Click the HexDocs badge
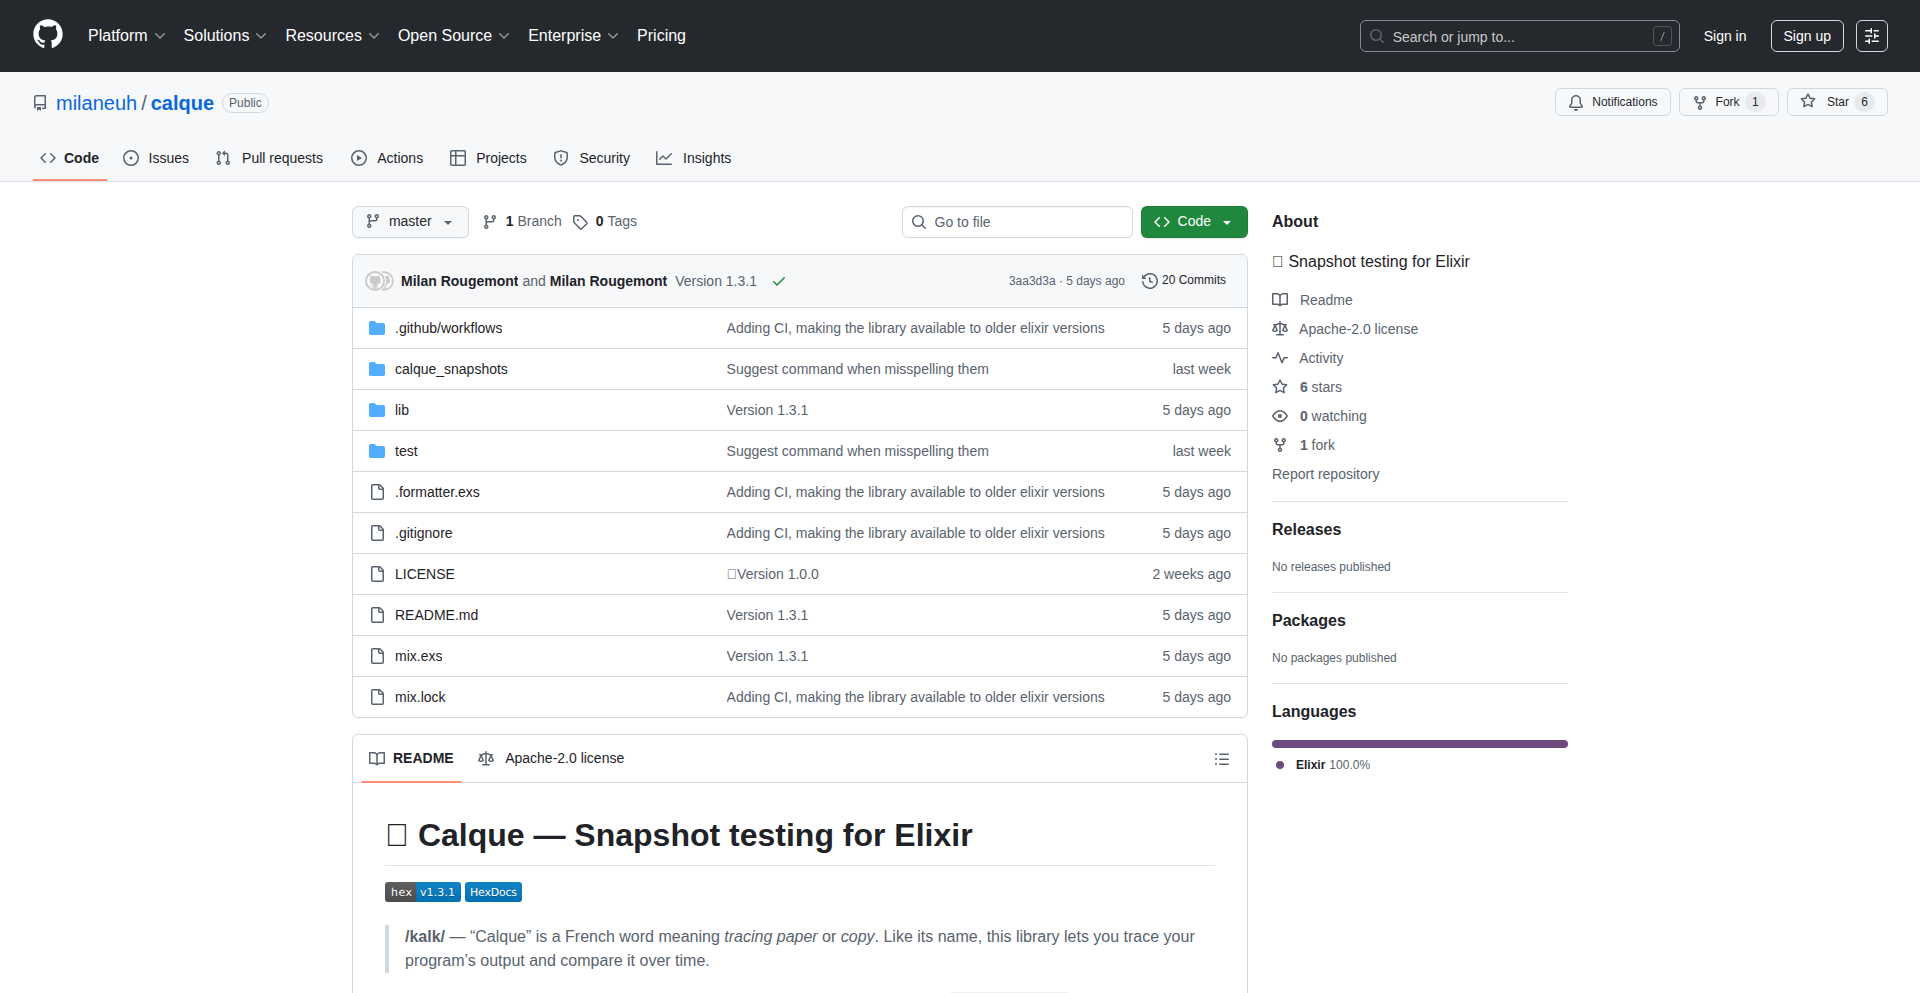The image size is (1920, 993). [x=493, y=892]
